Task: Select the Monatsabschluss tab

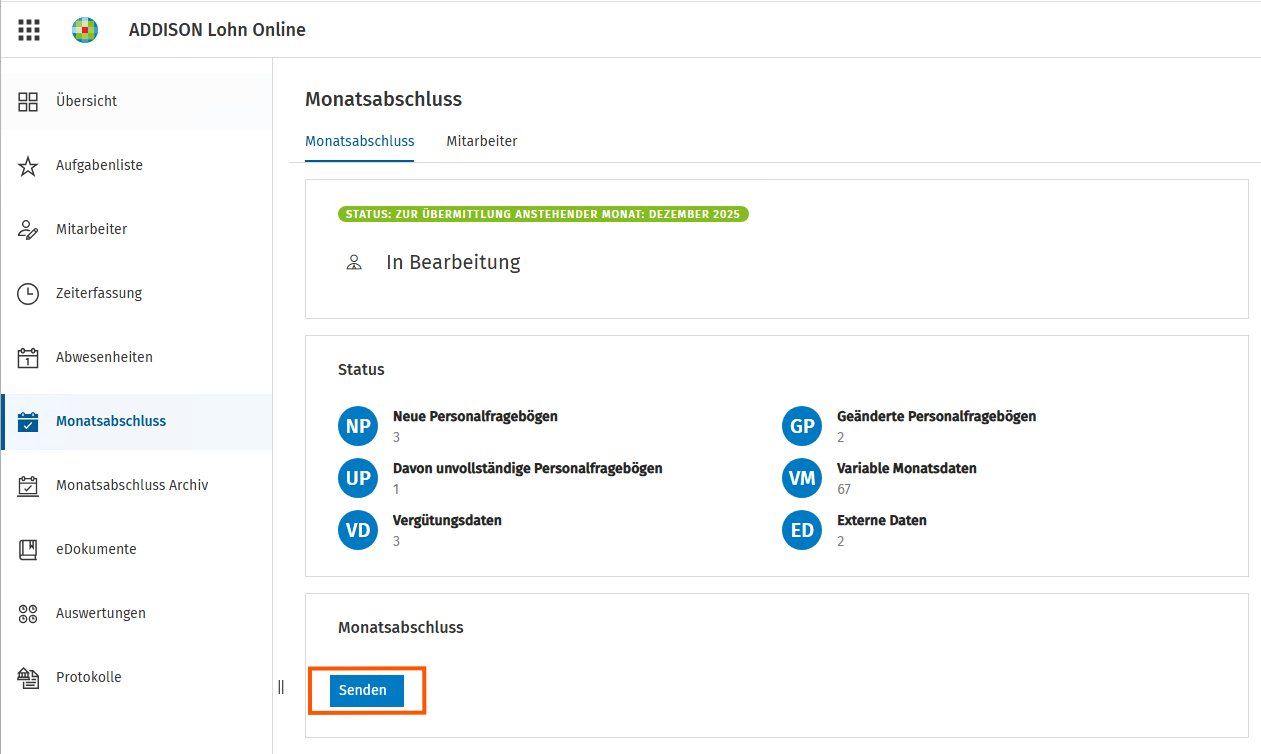Action: 360,141
